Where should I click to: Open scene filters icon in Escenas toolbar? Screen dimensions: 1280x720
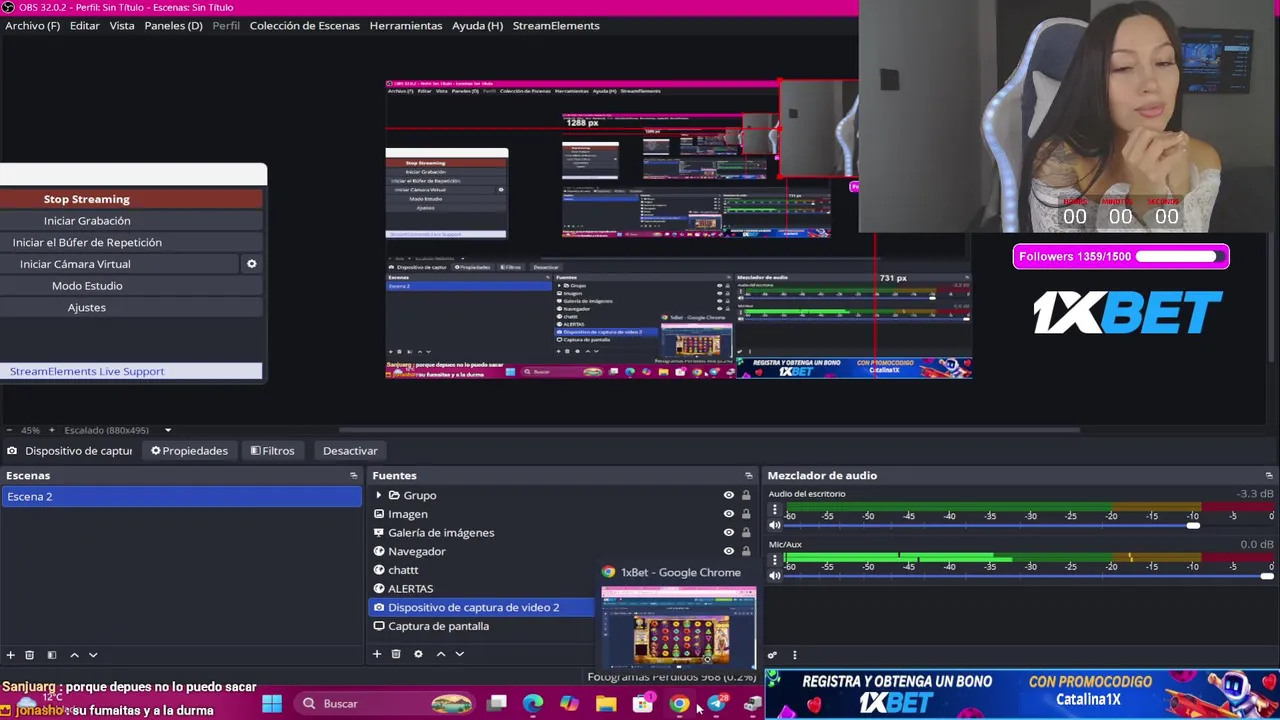52,655
